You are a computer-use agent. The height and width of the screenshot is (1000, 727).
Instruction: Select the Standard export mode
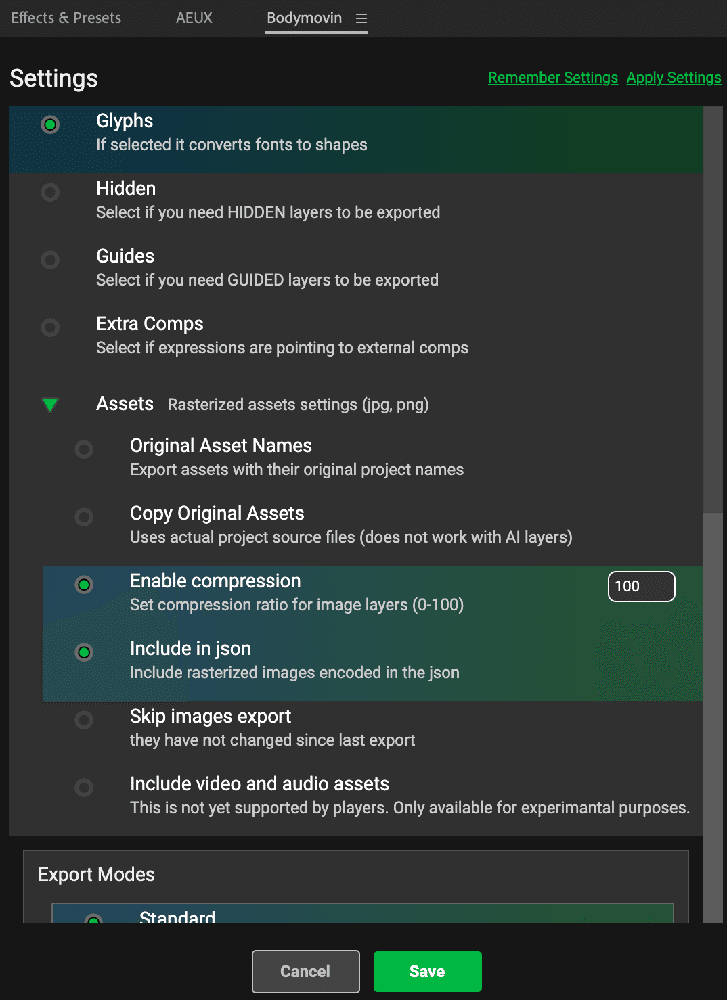tap(93, 919)
